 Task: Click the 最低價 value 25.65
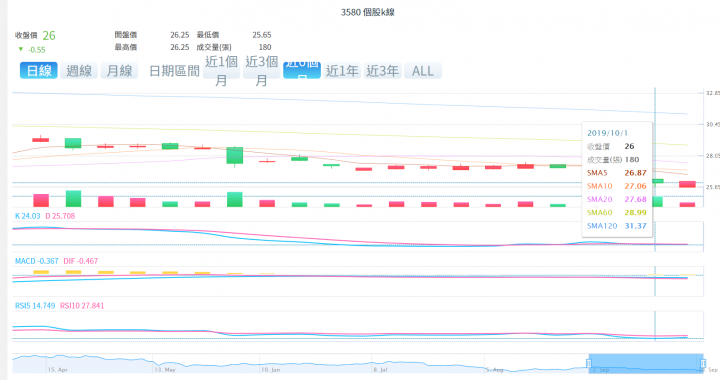pos(262,35)
